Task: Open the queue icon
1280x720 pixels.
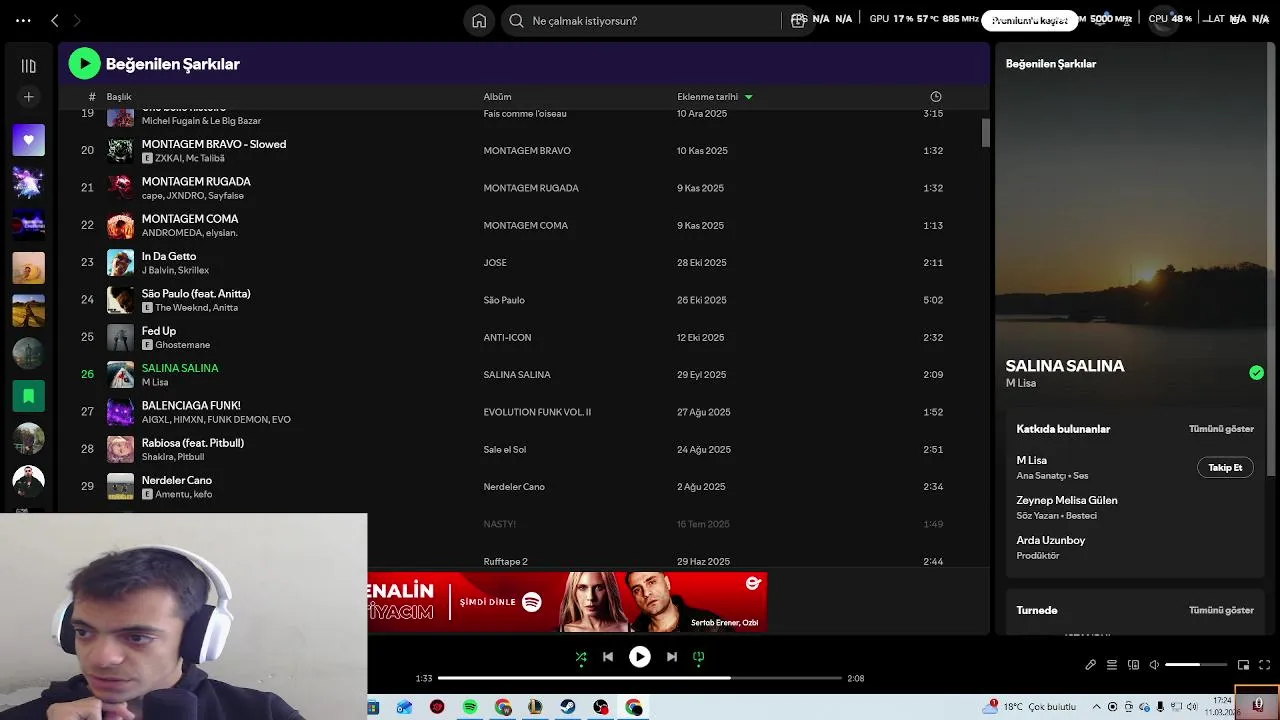Action: click(1112, 665)
